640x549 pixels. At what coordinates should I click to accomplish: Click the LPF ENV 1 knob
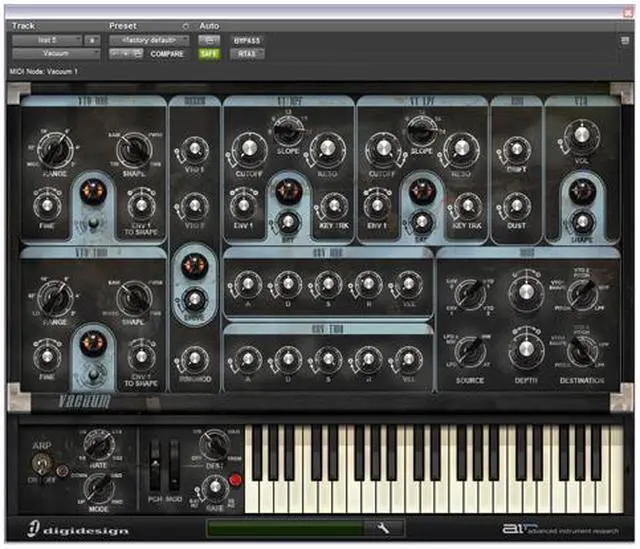[x=377, y=205]
